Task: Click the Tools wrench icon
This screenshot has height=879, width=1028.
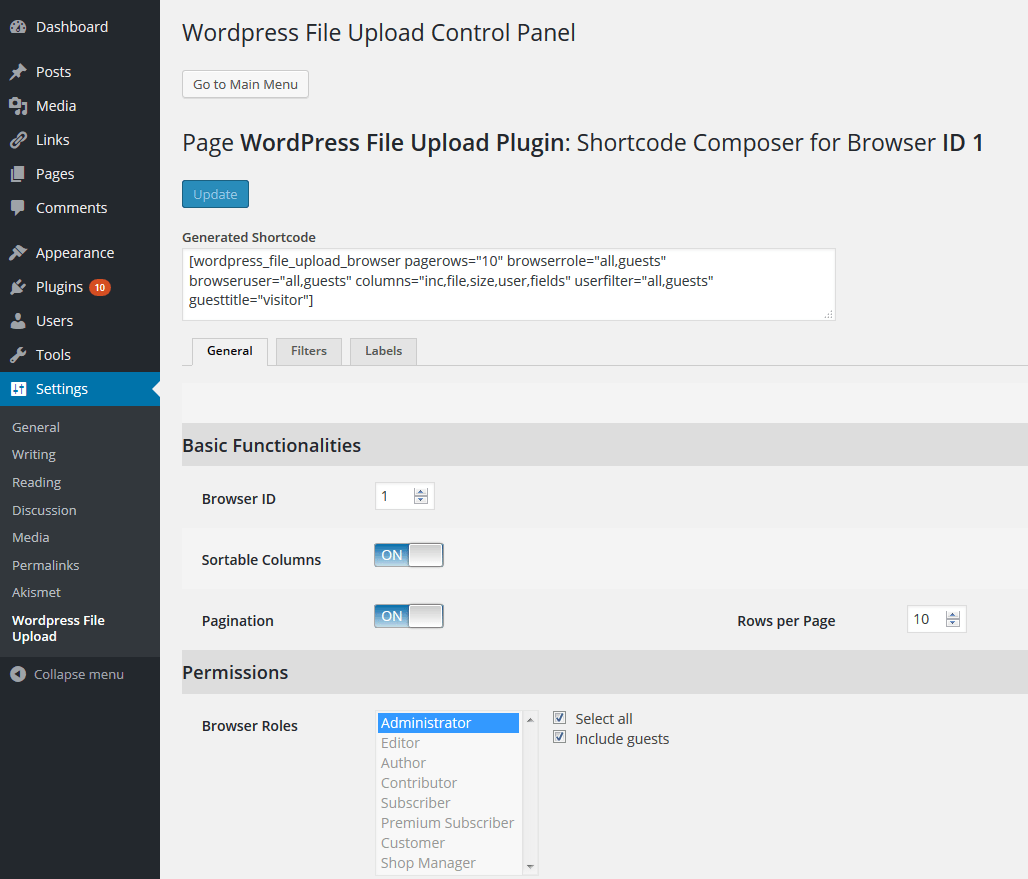Action: (18, 354)
